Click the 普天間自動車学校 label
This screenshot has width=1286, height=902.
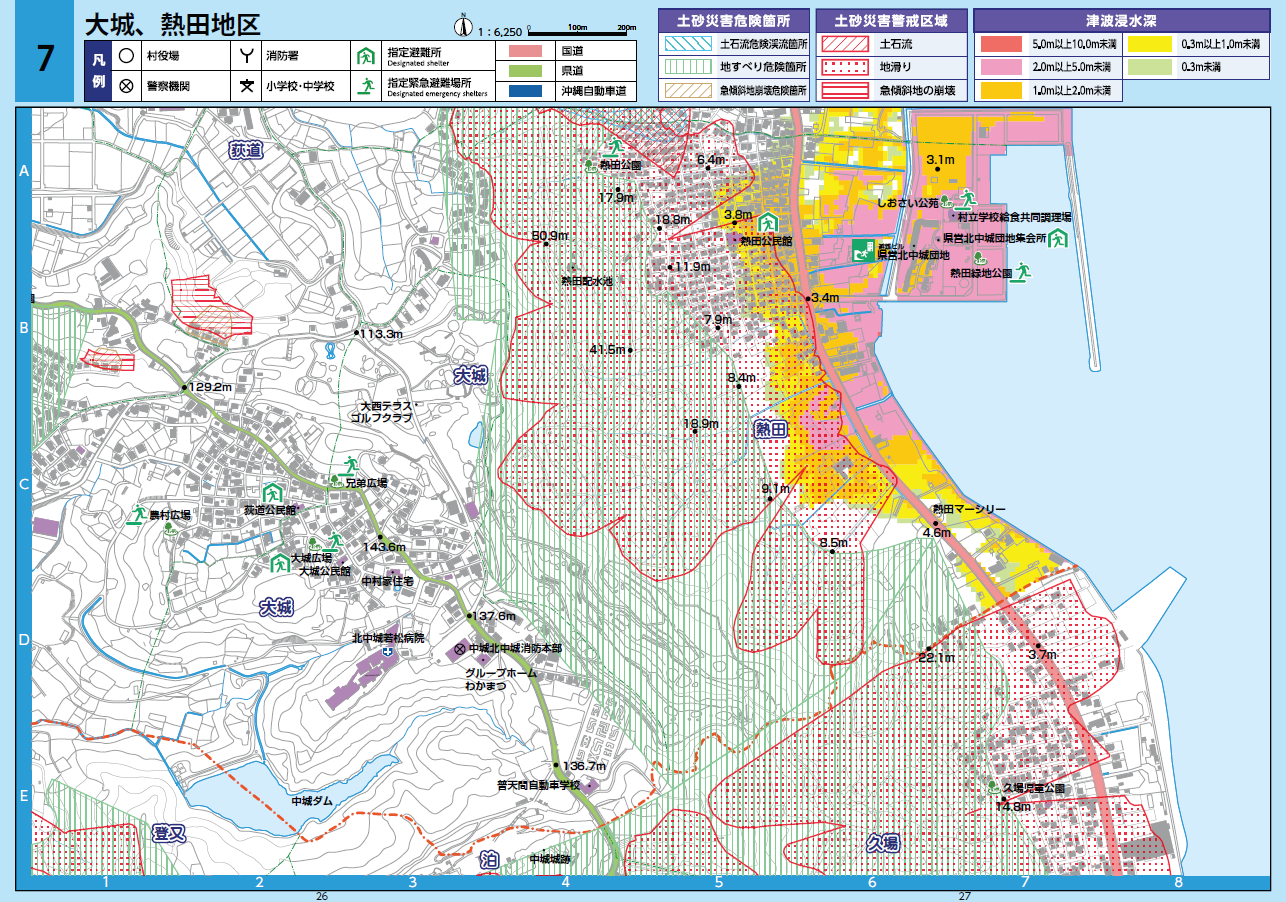pos(539,785)
